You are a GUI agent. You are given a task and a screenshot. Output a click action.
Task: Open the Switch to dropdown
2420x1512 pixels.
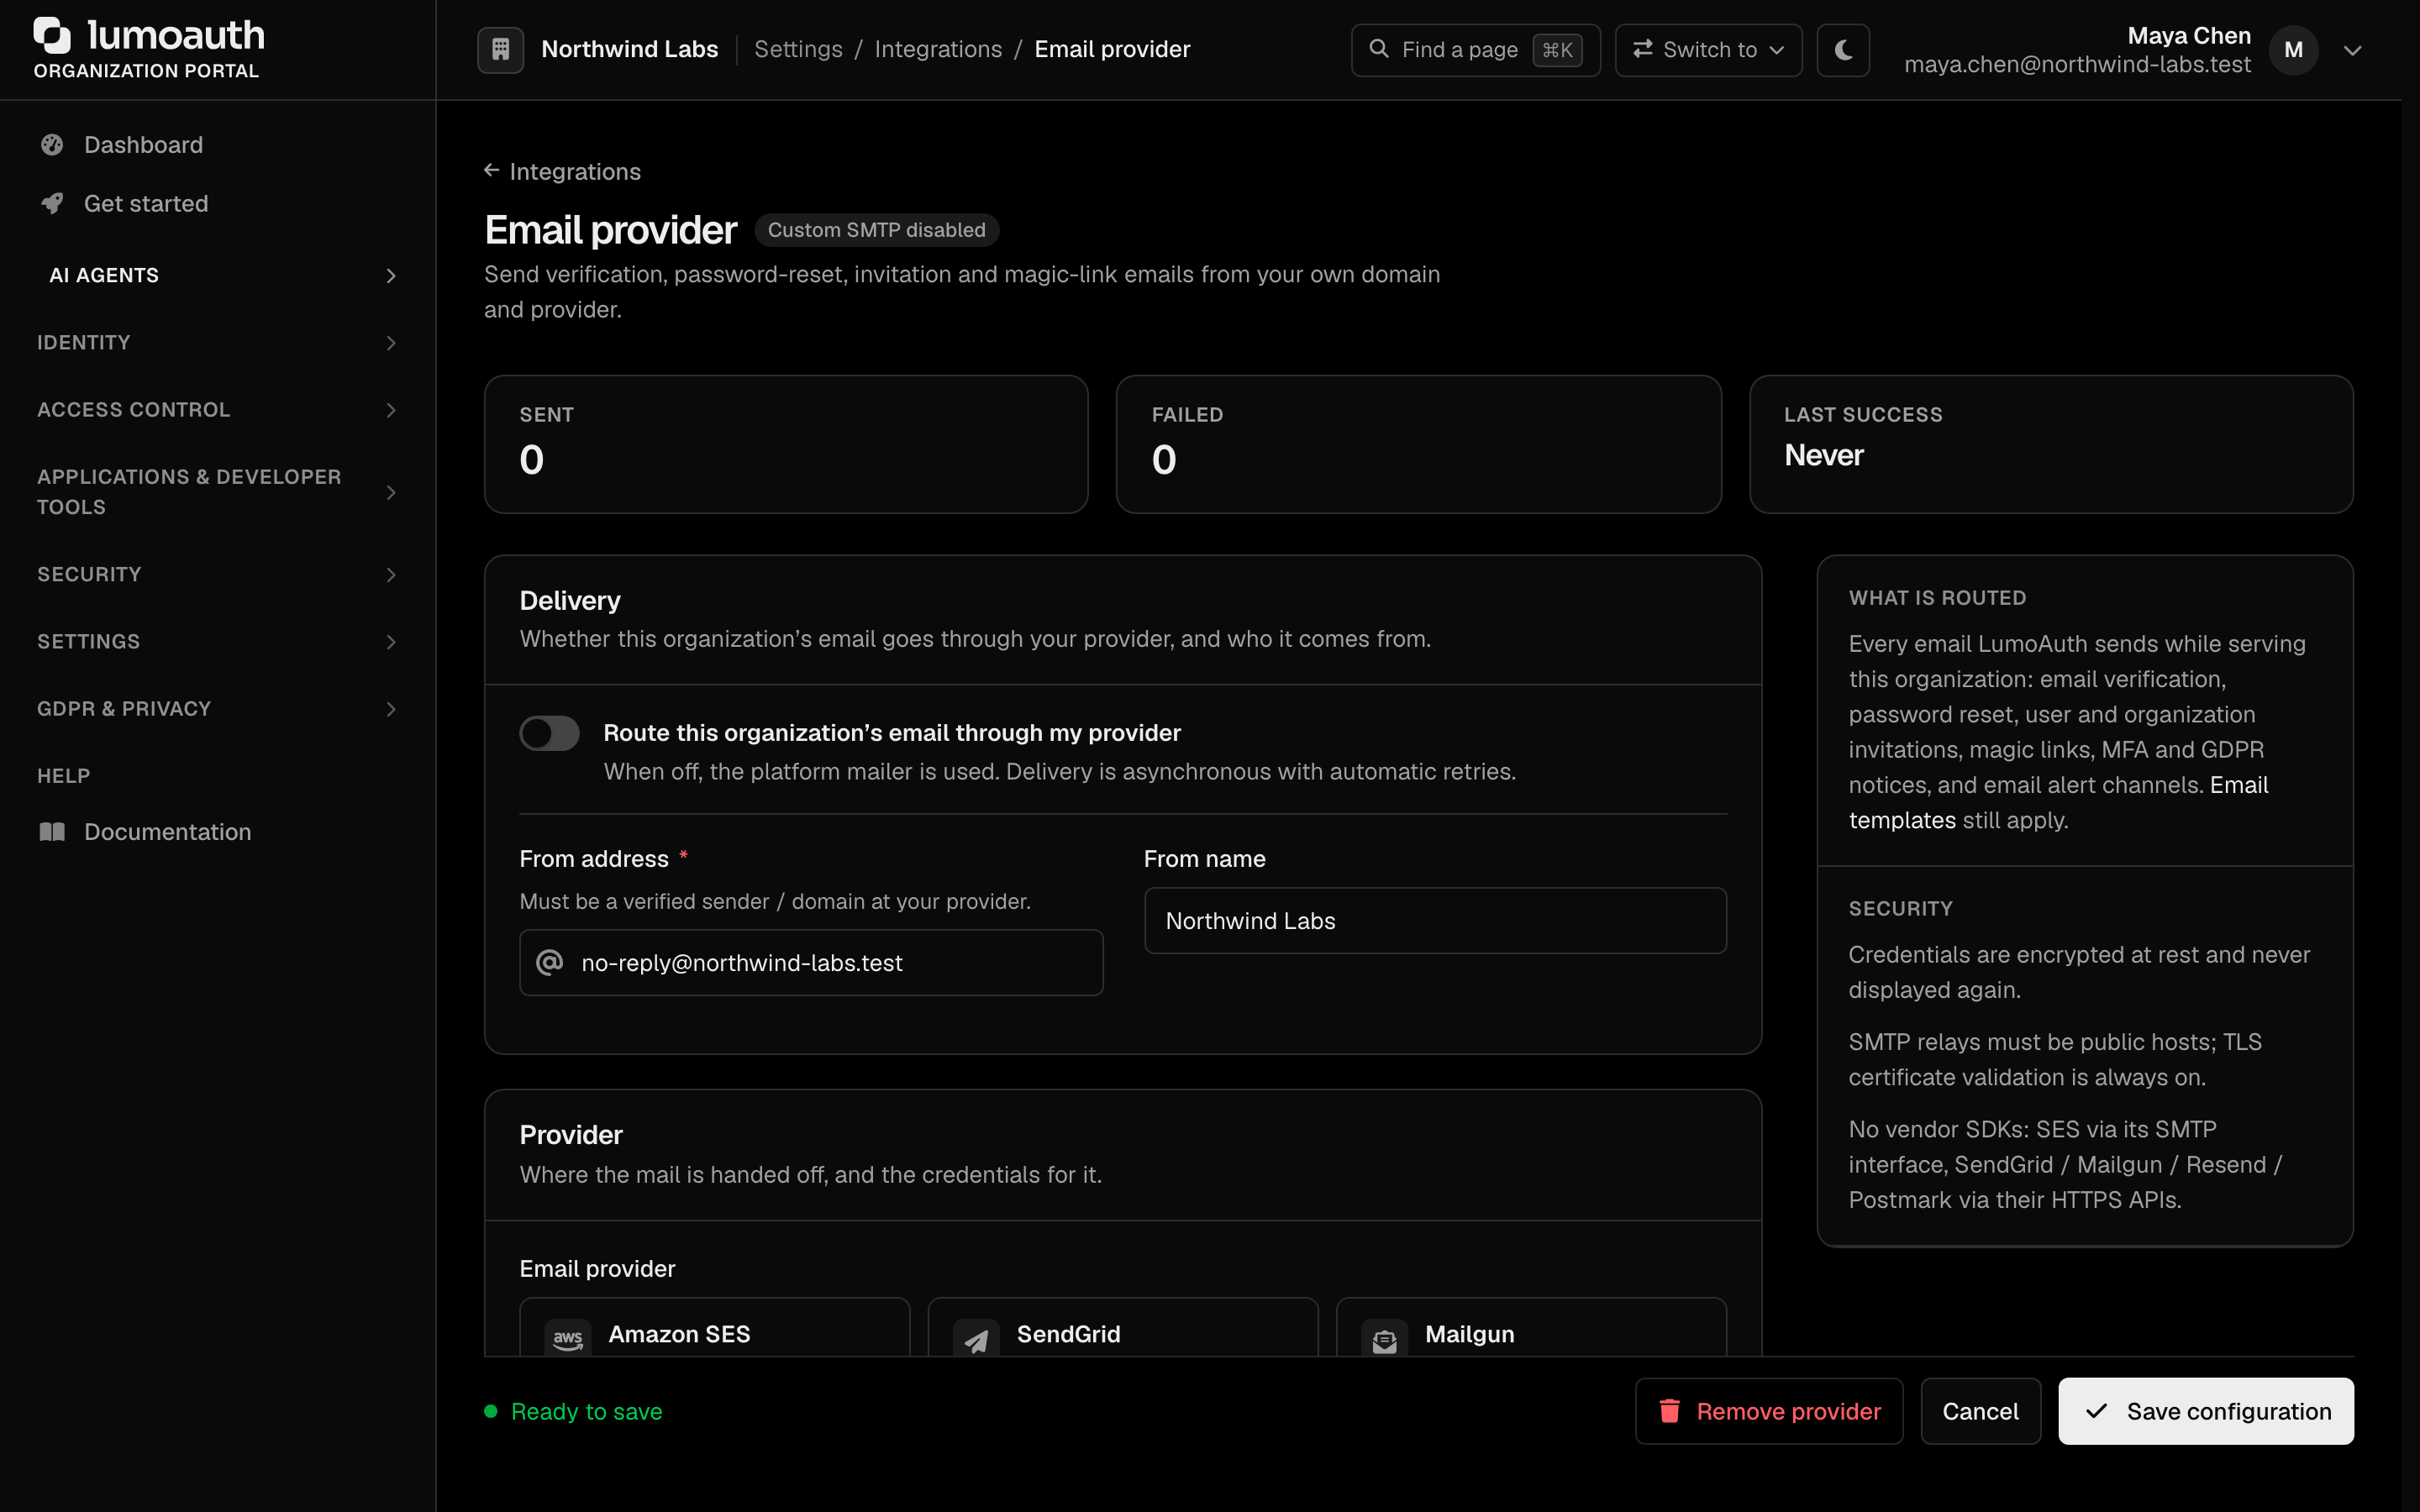coord(1708,49)
